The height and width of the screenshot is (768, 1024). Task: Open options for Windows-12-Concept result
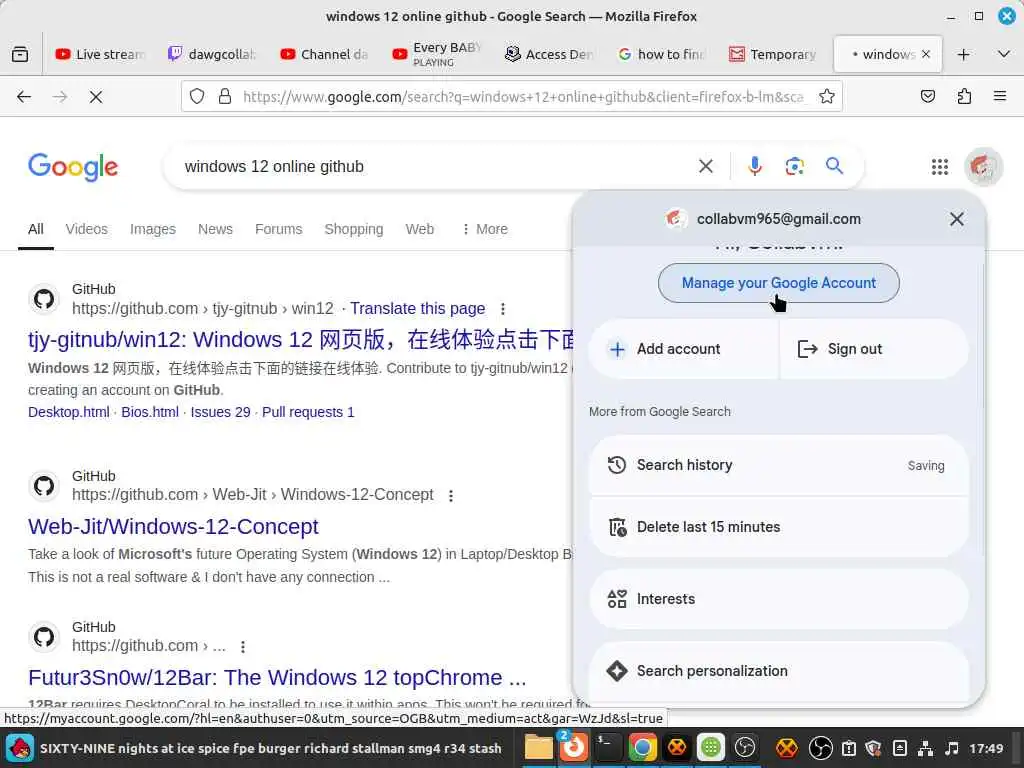[451, 496]
